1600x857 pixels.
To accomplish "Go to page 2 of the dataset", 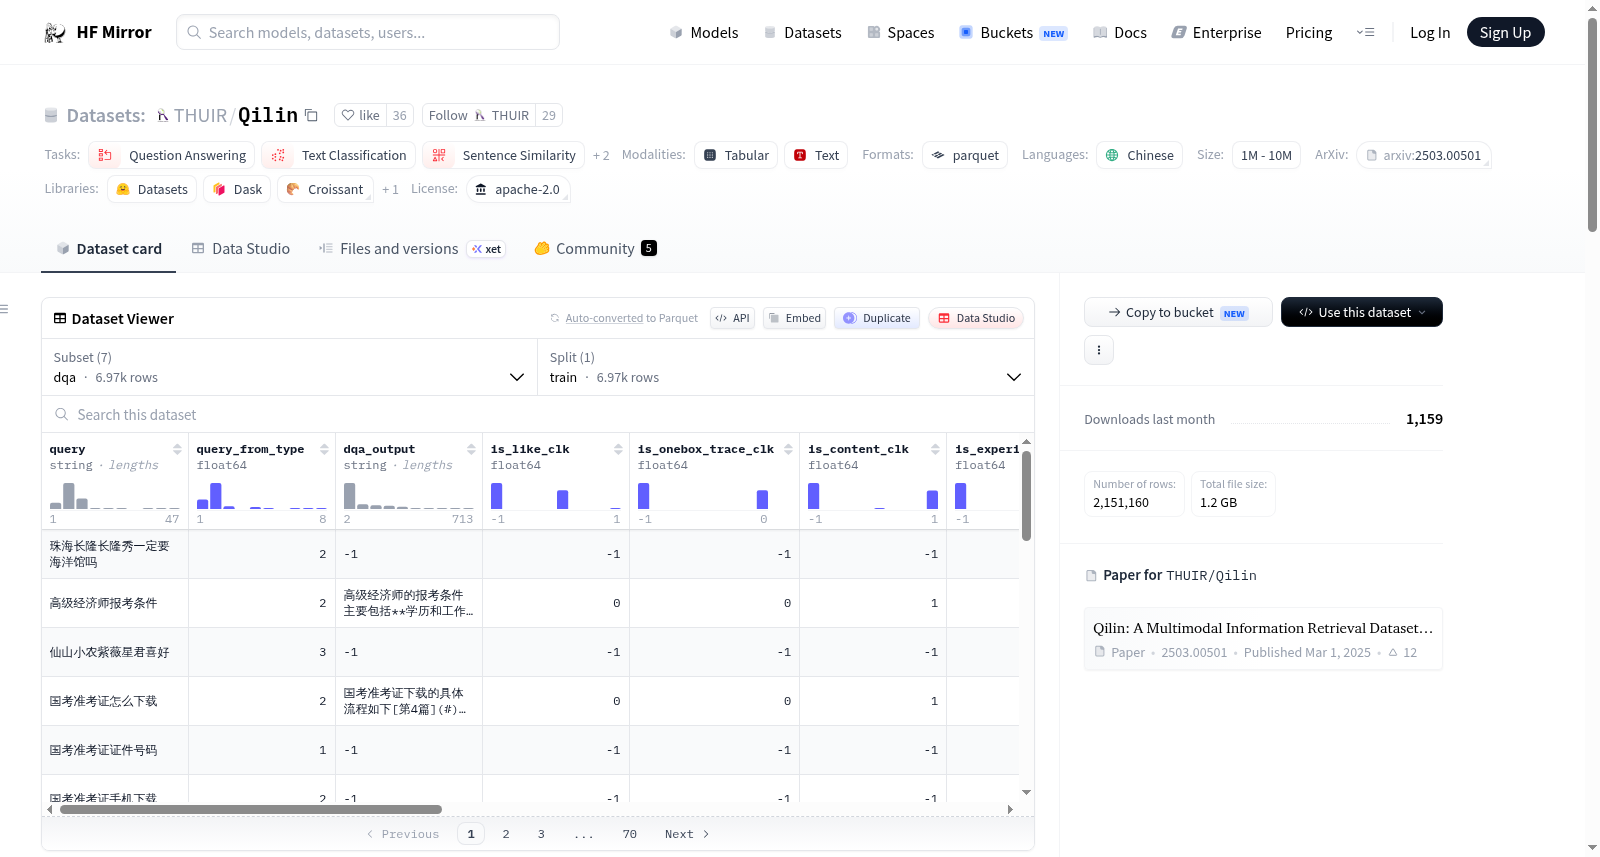I will [x=506, y=834].
